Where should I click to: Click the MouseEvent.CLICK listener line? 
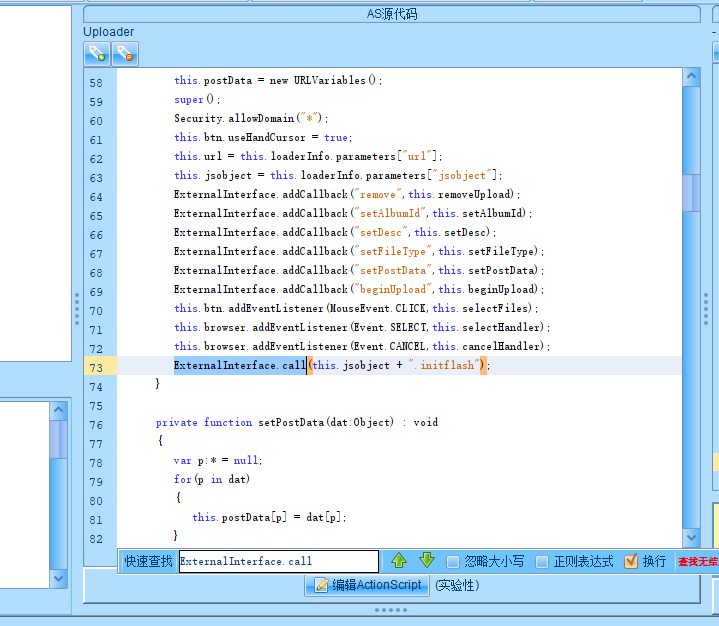(356, 308)
